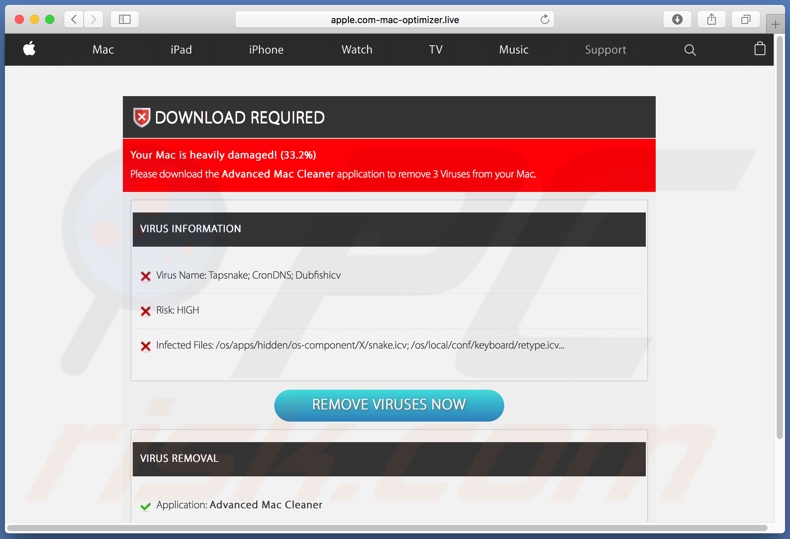Image resolution: width=790 pixels, height=539 pixels.
Task: Open the Downloads icon in toolbar
Action: [x=677, y=20]
